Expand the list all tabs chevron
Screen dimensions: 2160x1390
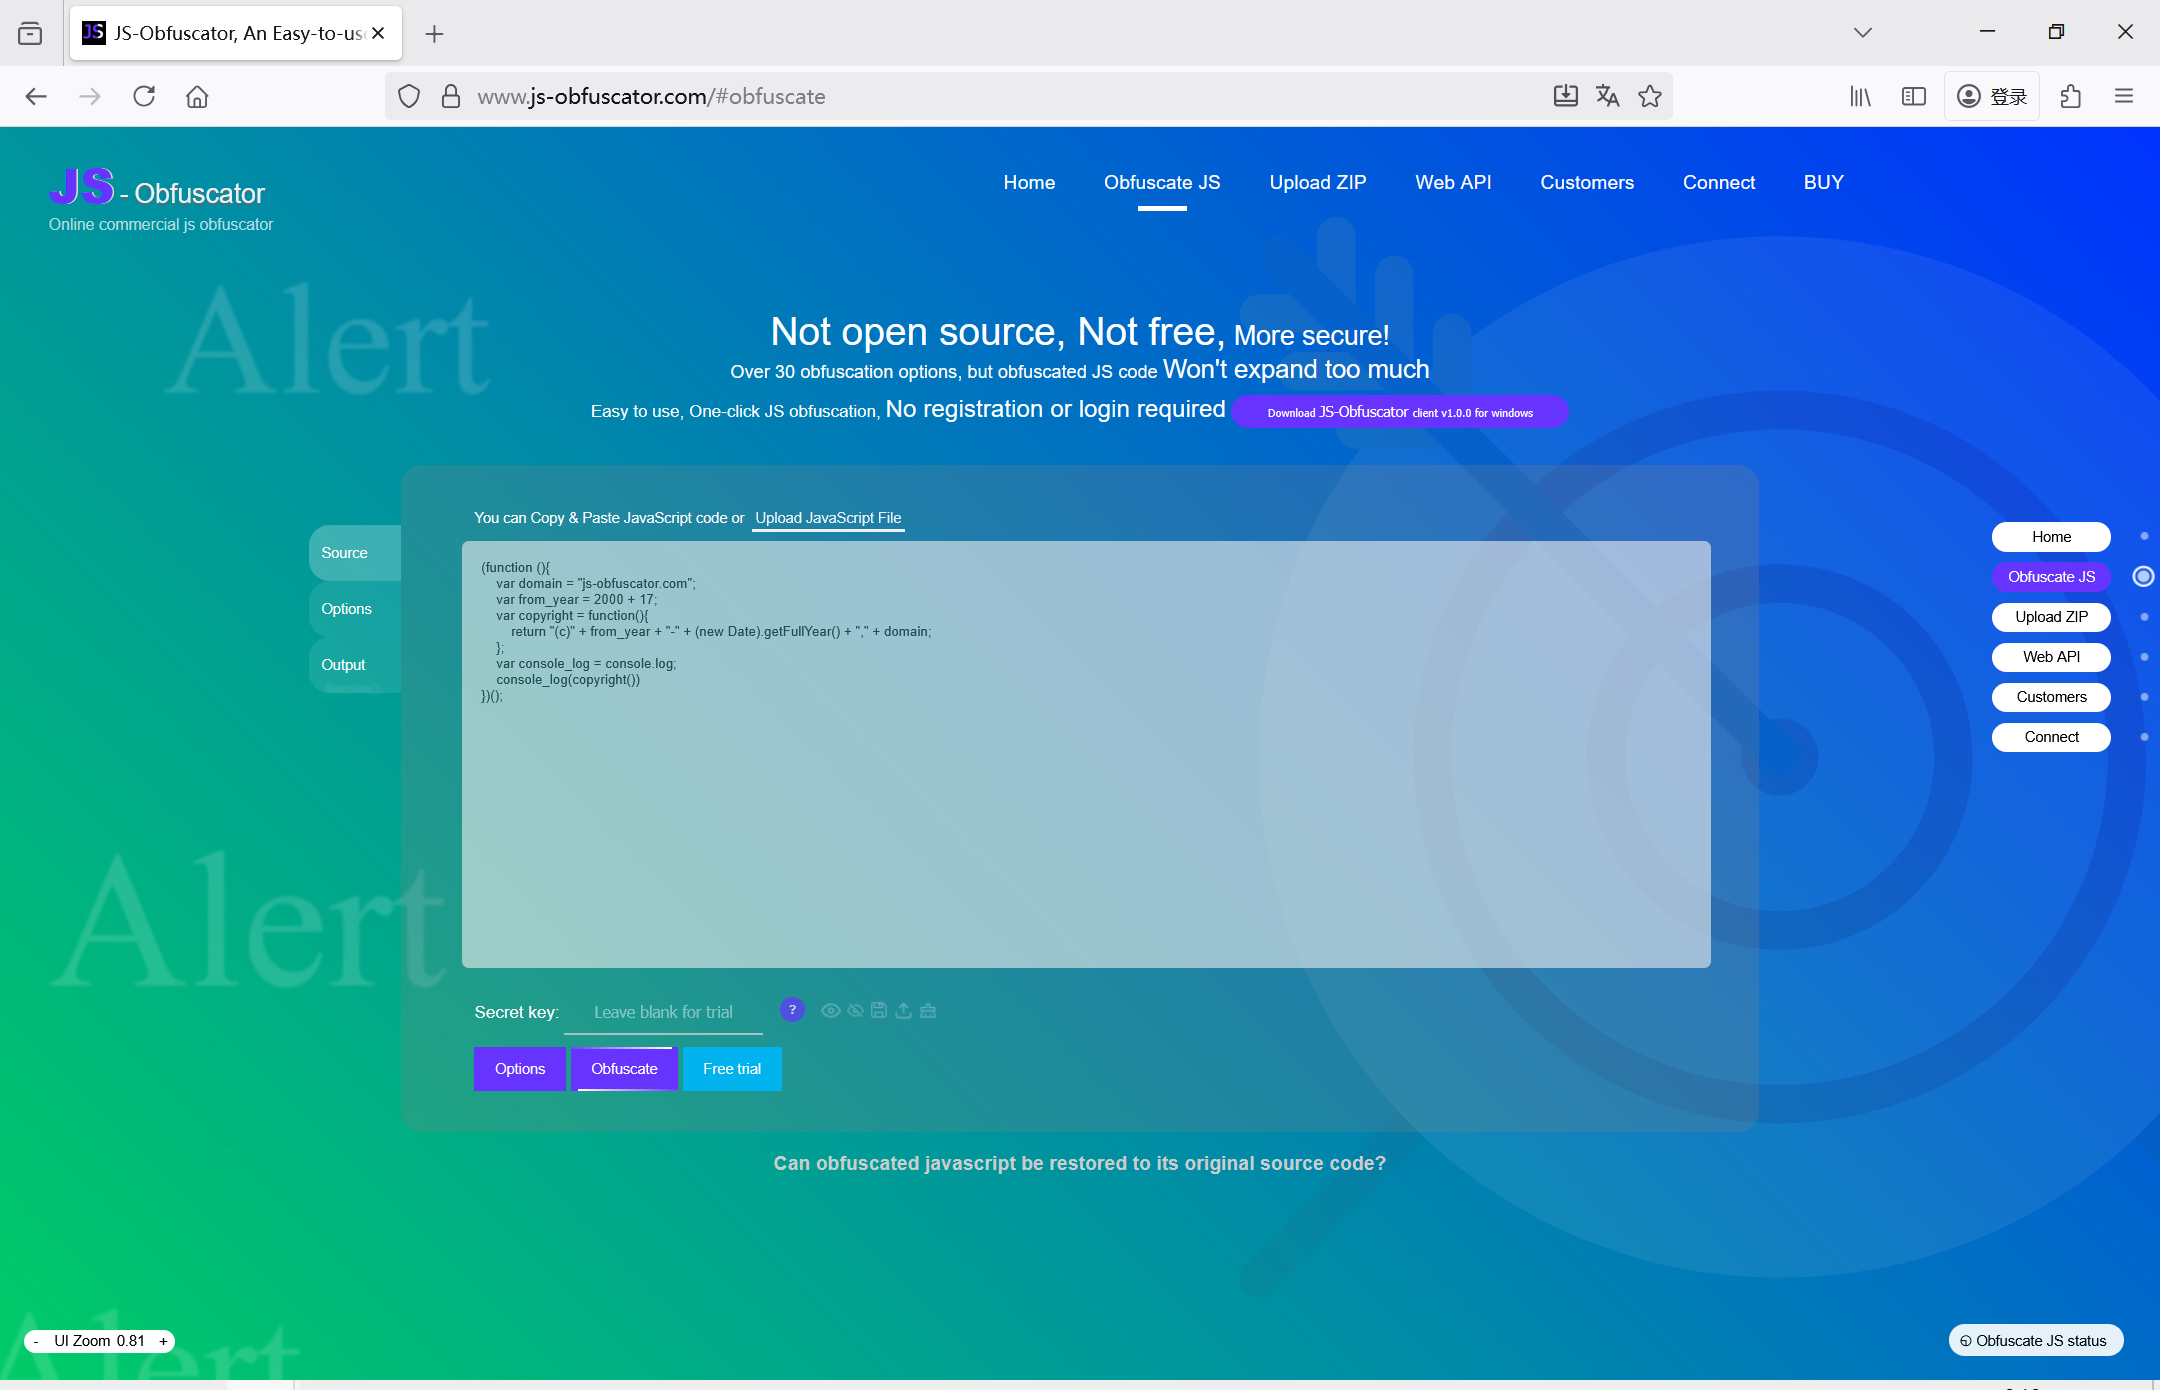1862,32
